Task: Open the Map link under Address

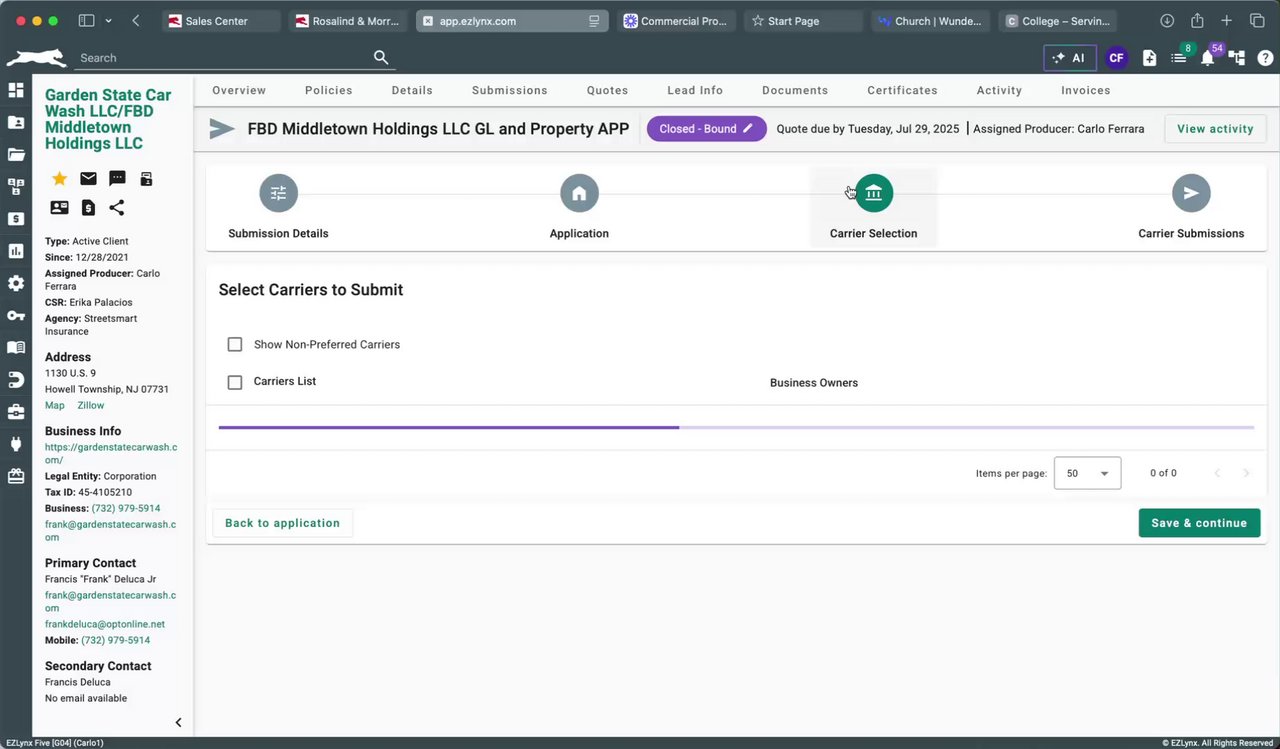Action: tap(55, 405)
